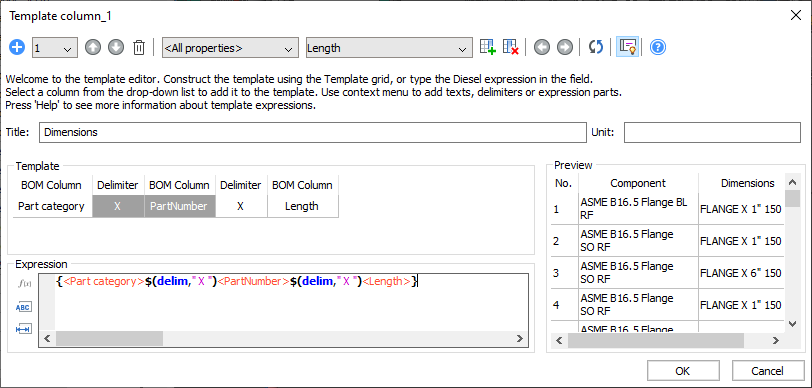Click the remove column icon with red X
Image resolution: width=812 pixels, height=388 pixels.
(x=511, y=47)
